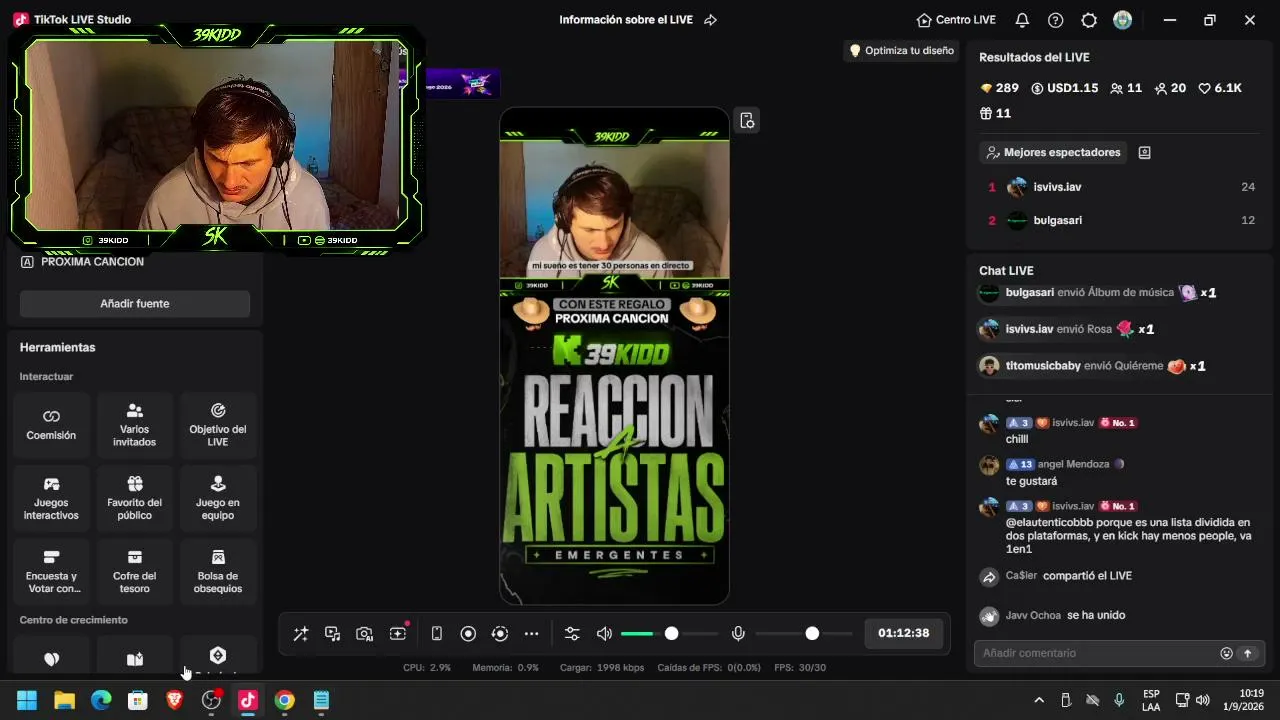Adjust the speaker volume slider
This screenshot has width=1280, height=720.
click(669, 634)
